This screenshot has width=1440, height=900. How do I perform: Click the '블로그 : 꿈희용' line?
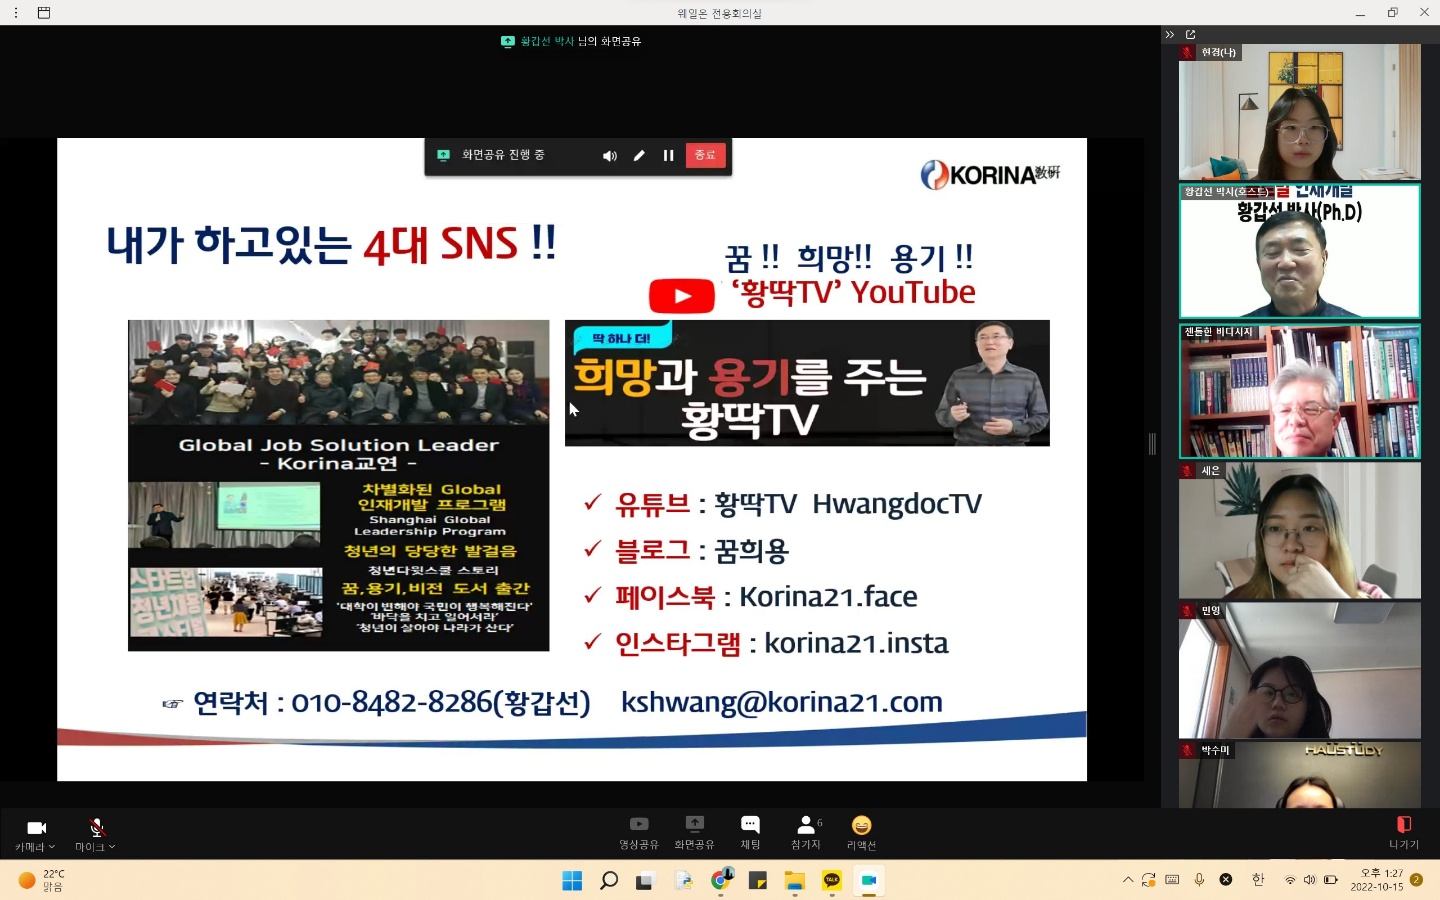pos(702,551)
